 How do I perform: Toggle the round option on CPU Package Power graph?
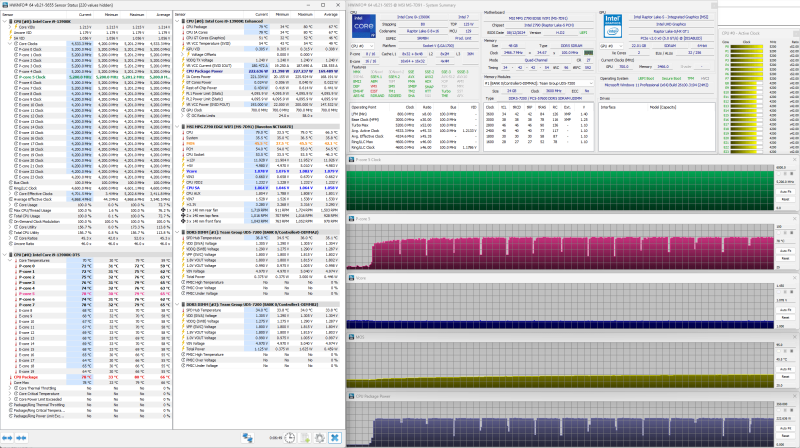pos(780,411)
